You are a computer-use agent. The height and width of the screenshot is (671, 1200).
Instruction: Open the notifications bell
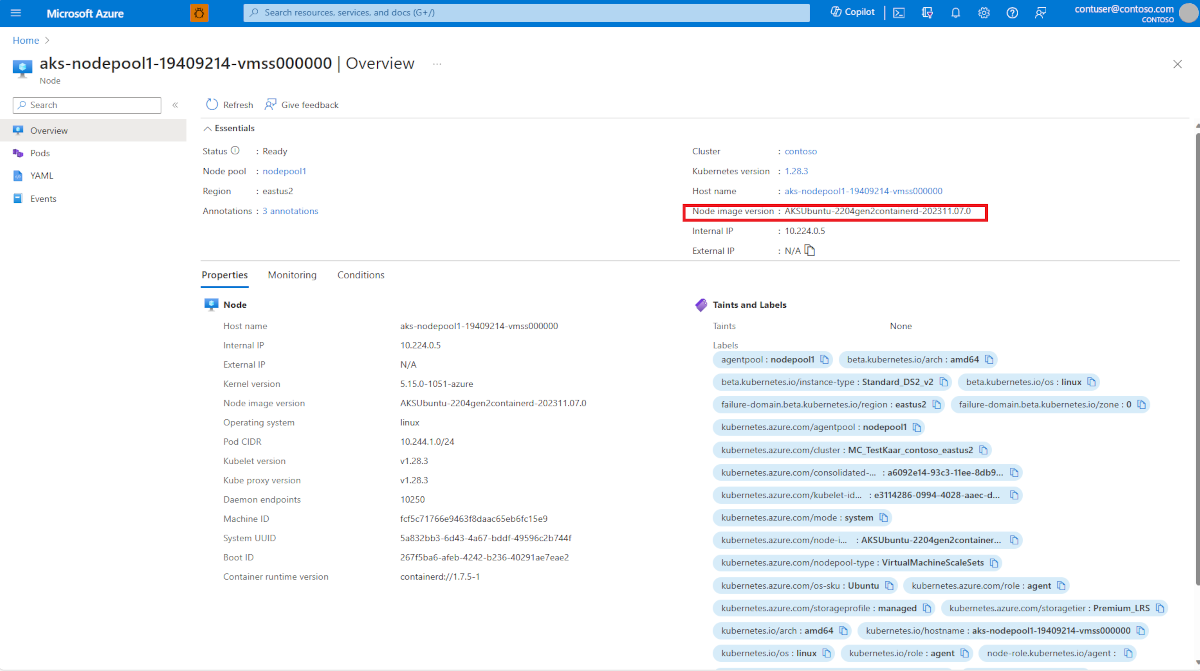pos(956,12)
